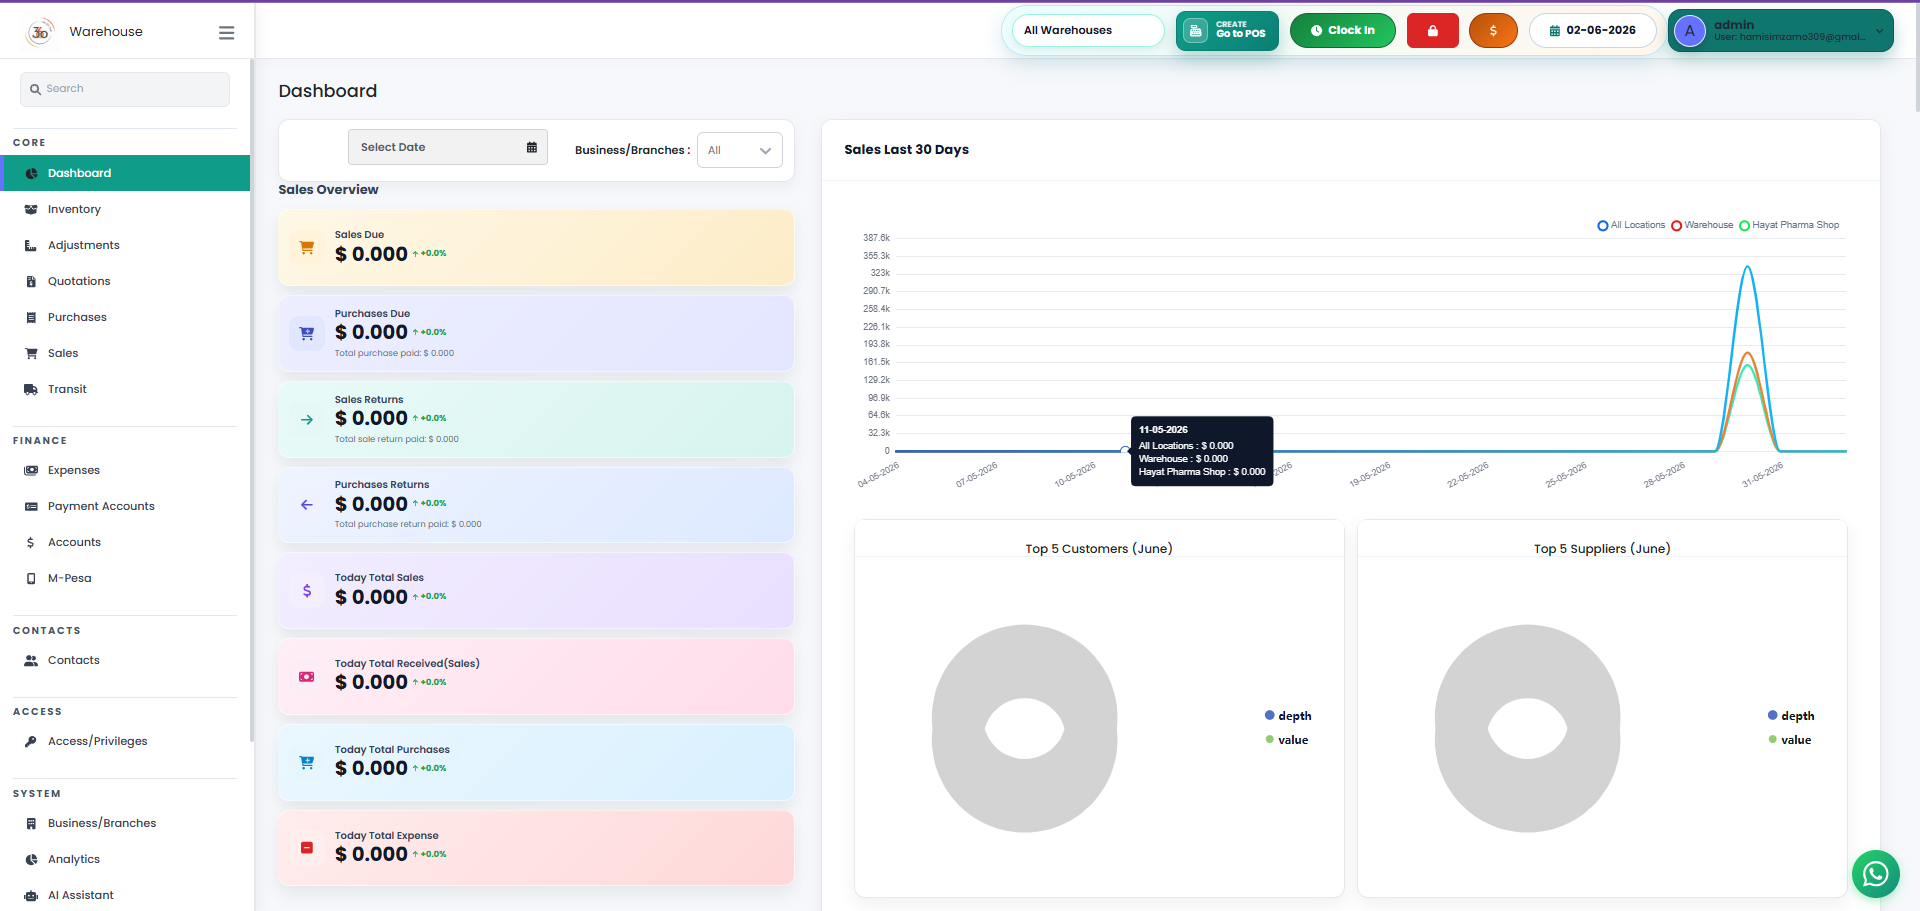Viewport: 1920px width, 911px height.
Task: Click the "Total sale return paid: $ 0.000" text
Action: coord(396,439)
